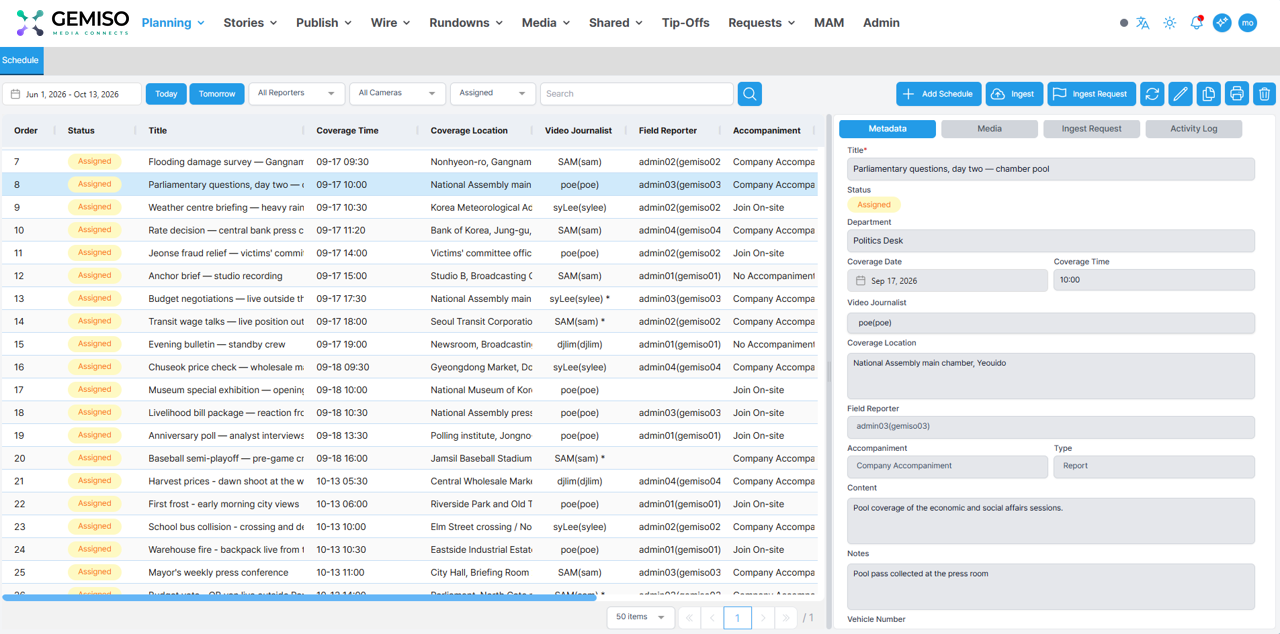Screen dimensions: 1280x634
Task: Go to next page arrow
Action: tap(763, 618)
